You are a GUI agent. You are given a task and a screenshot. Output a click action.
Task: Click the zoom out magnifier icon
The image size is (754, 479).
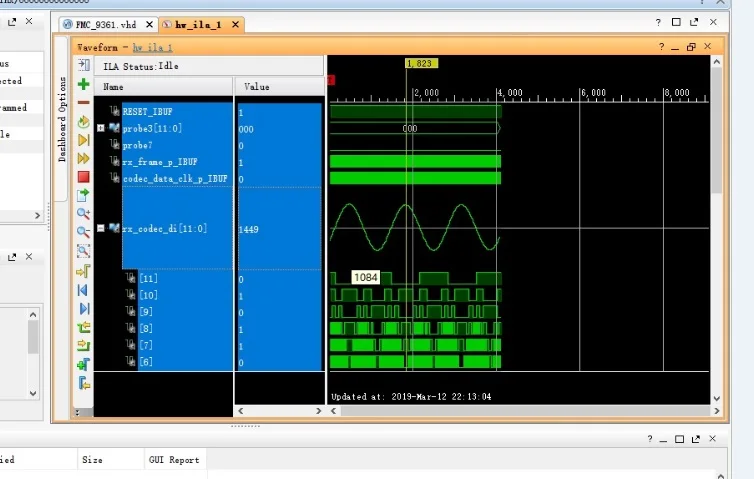point(84,232)
